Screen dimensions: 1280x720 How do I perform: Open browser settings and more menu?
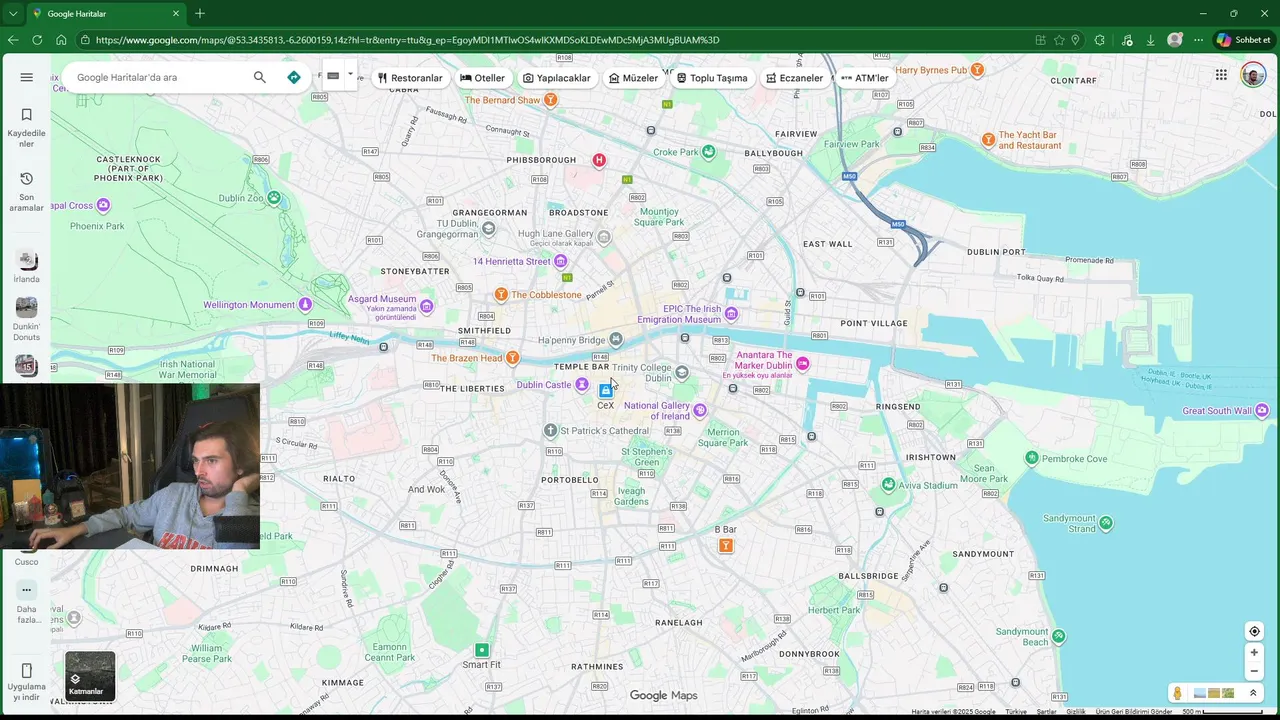[x=1199, y=40]
